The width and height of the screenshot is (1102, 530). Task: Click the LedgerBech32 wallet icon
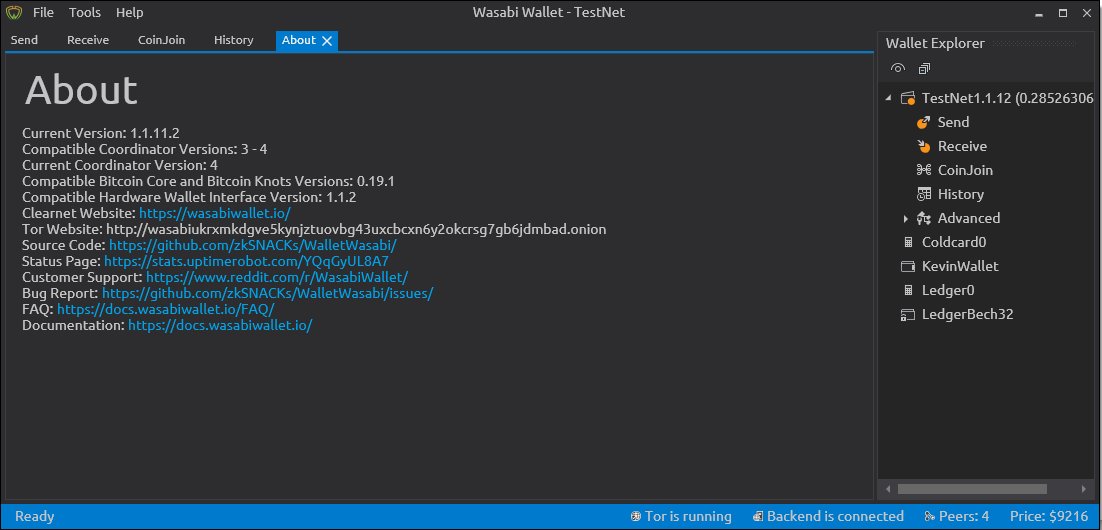908,314
